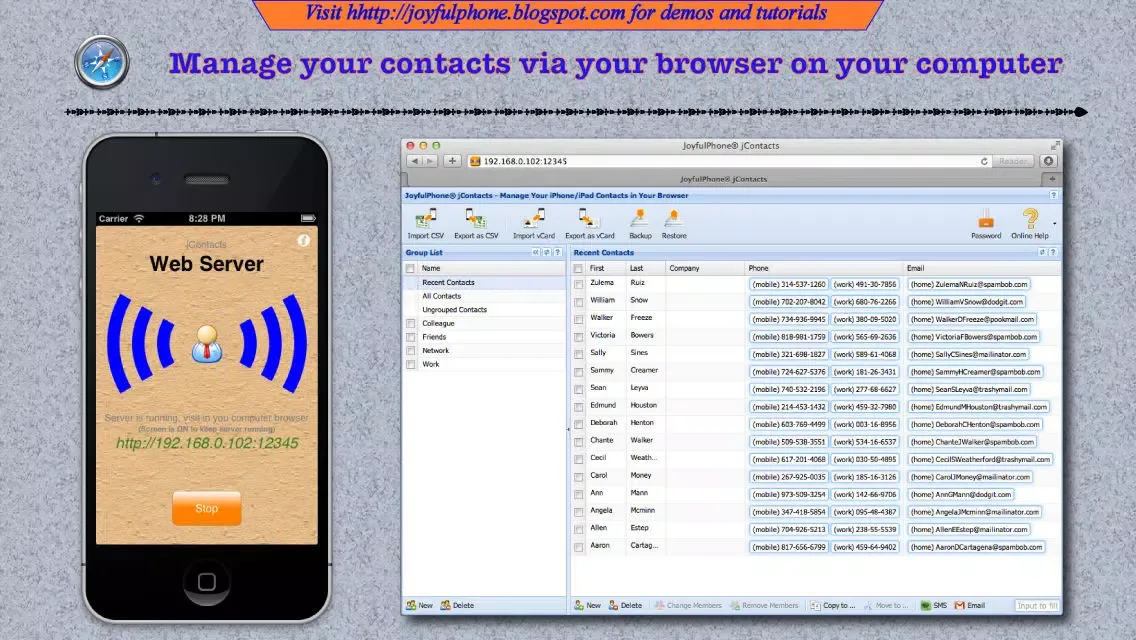The image size is (1136, 640).
Task: Focus the Input to filter field
Action: pyautogui.click(x=1037, y=605)
